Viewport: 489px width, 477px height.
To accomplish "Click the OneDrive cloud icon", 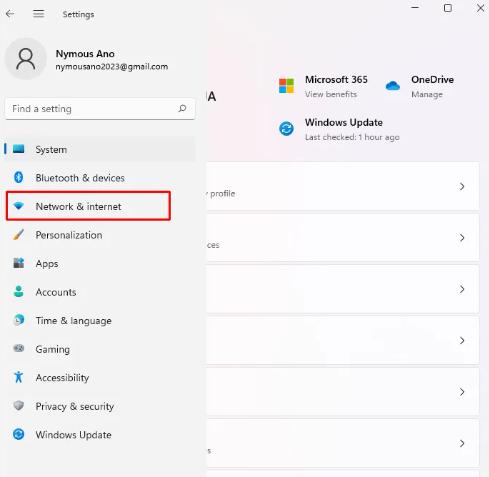I will pos(393,86).
